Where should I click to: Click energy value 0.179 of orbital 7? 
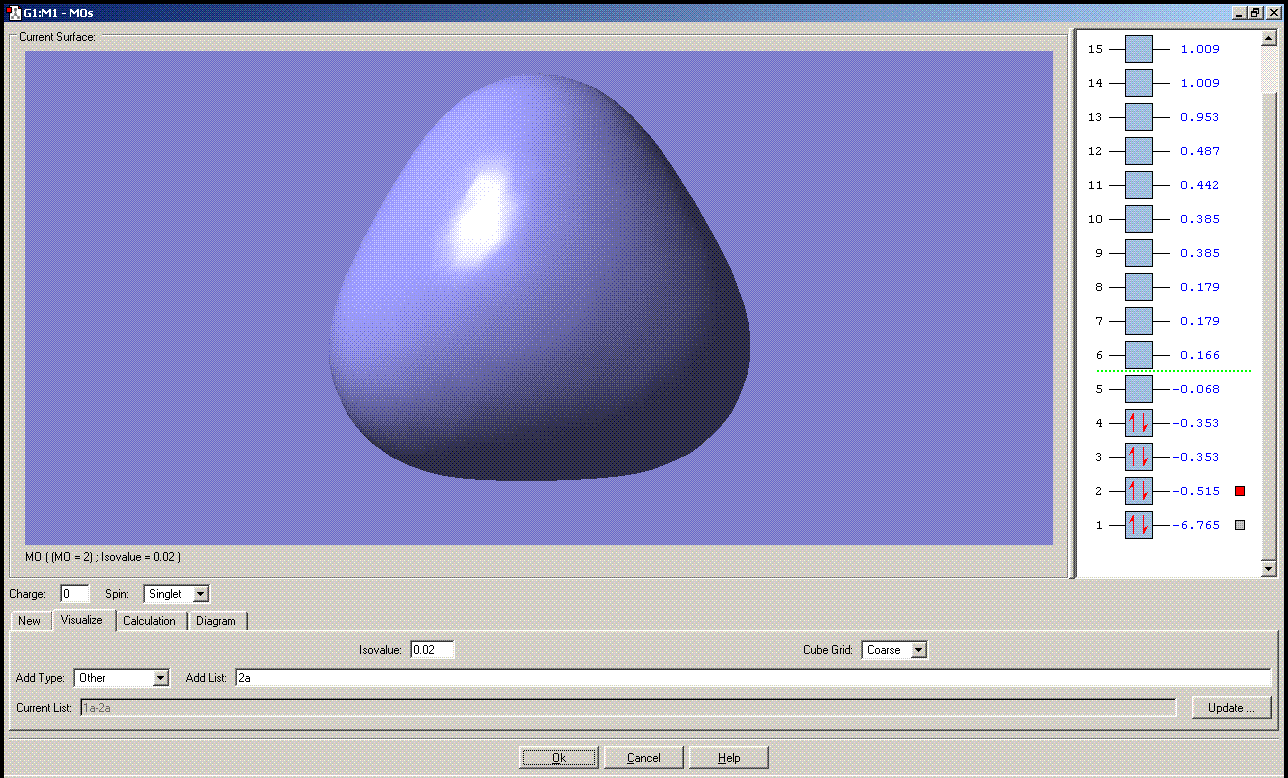(x=1200, y=321)
